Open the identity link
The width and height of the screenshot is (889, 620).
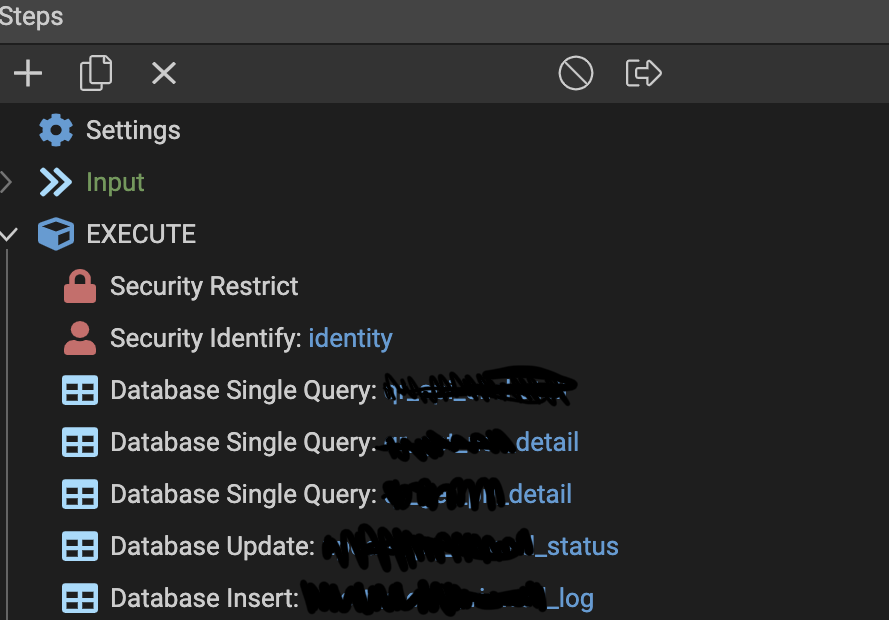(x=350, y=337)
